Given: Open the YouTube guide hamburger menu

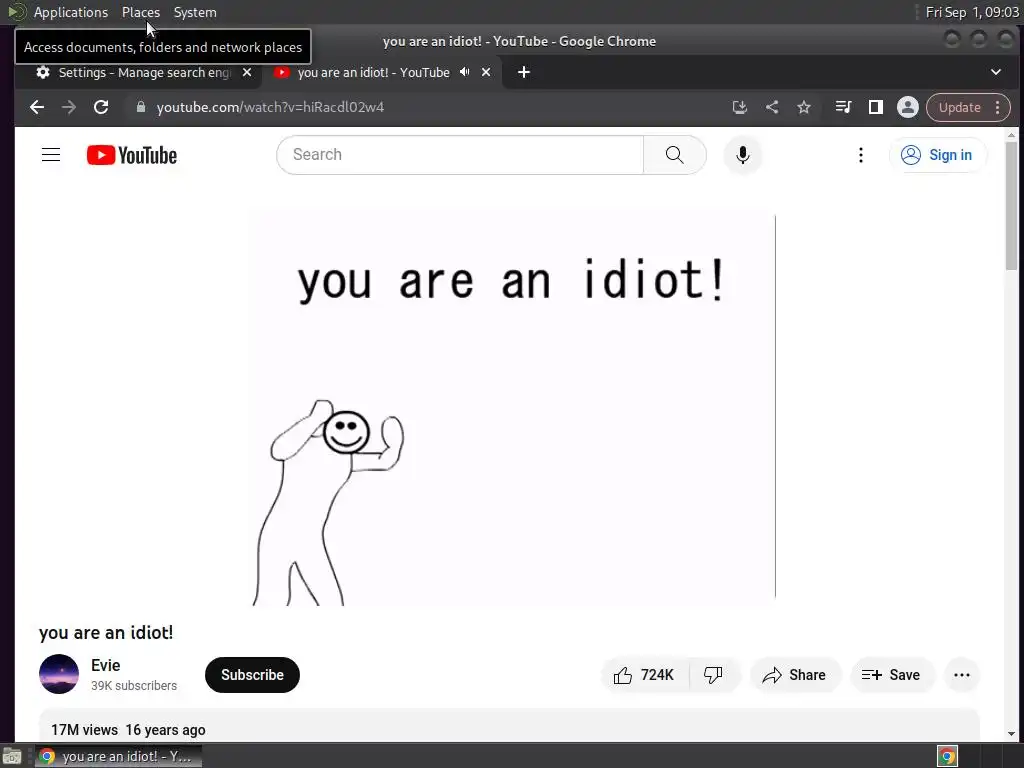Looking at the screenshot, I should (51, 155).
